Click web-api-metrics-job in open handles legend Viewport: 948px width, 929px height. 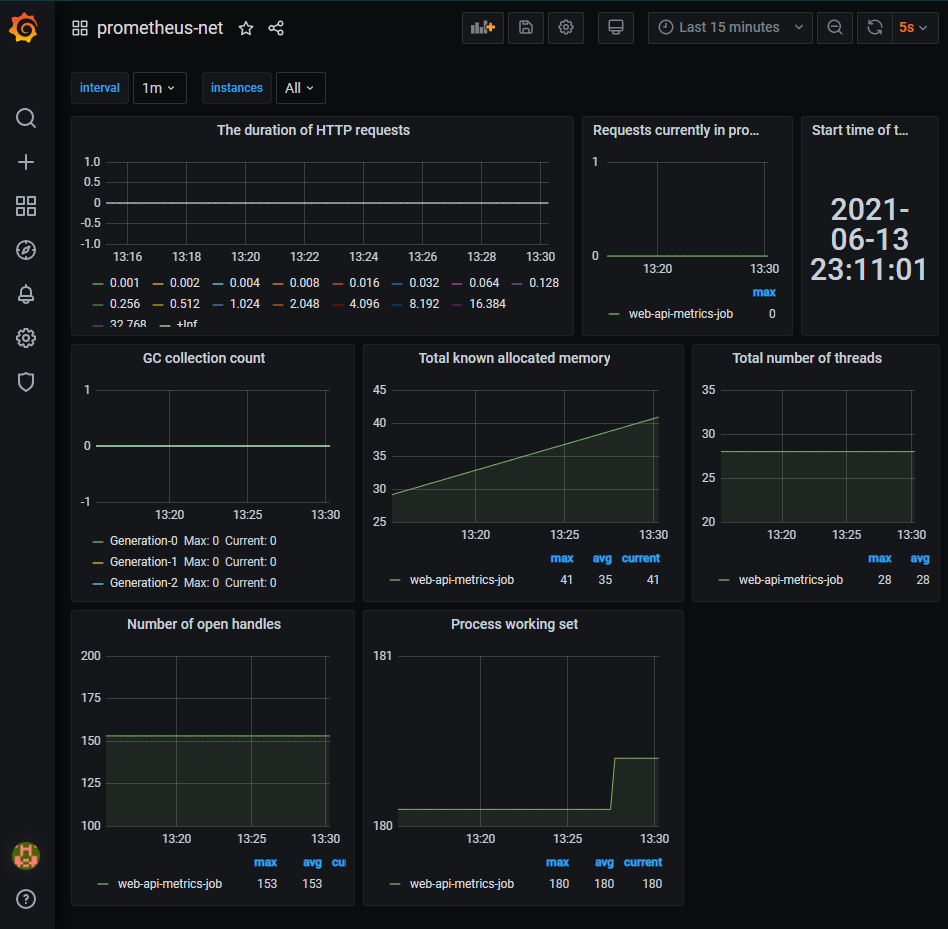[x=169, y=884]
